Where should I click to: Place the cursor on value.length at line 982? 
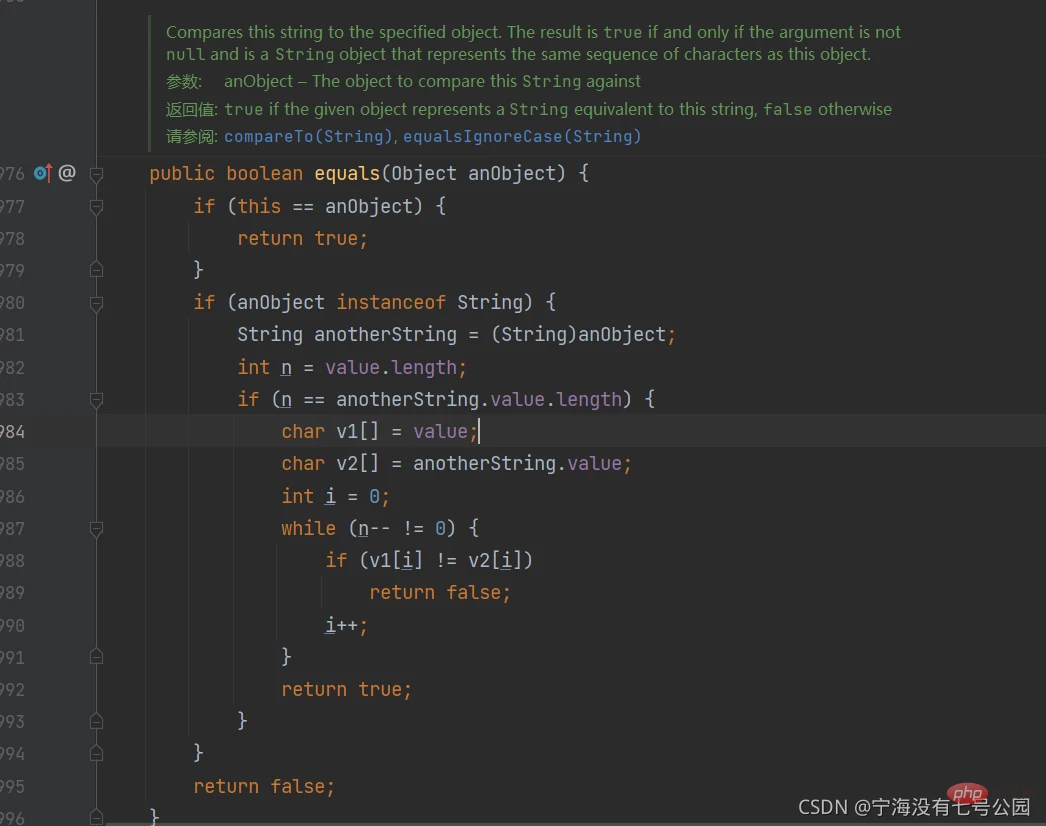coord(395,367)
